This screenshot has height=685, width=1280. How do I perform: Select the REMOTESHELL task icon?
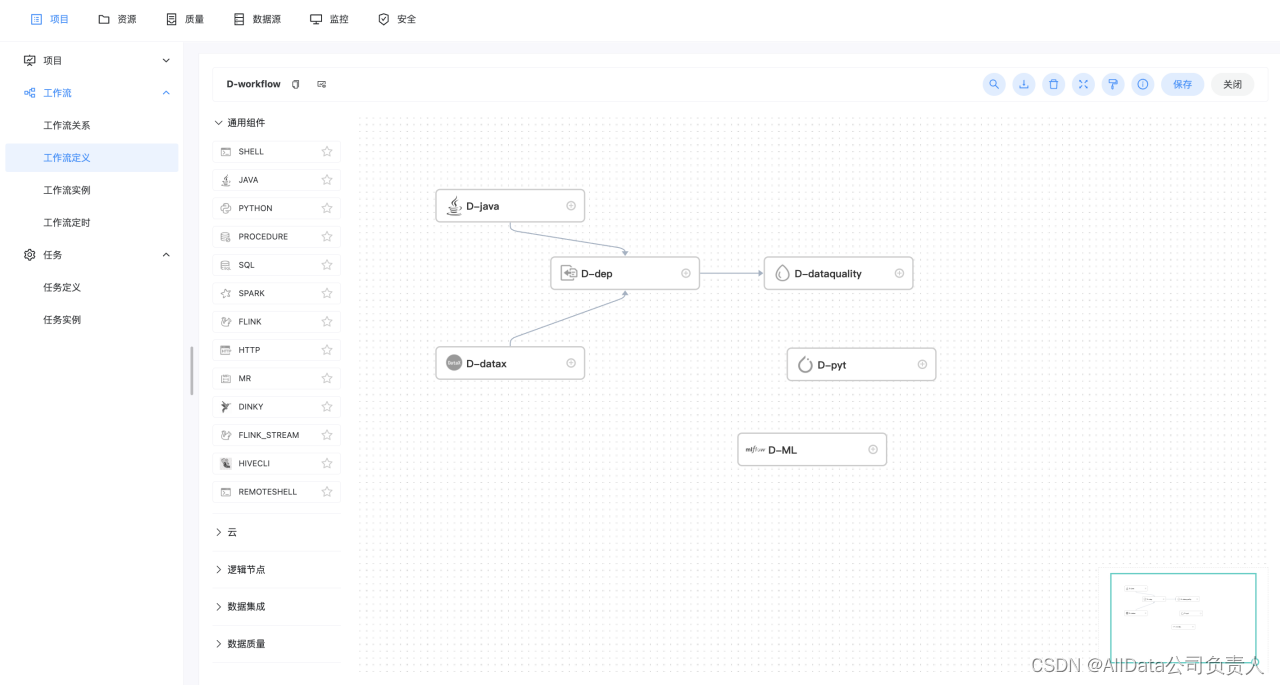coord(226,492)
